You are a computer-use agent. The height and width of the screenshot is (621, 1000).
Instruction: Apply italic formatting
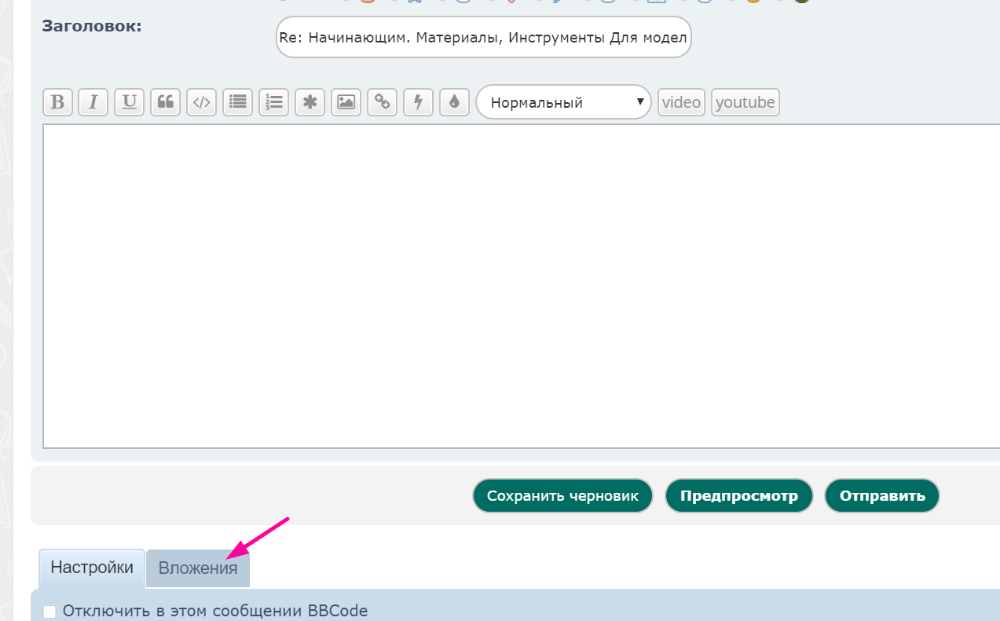(93, 102)
